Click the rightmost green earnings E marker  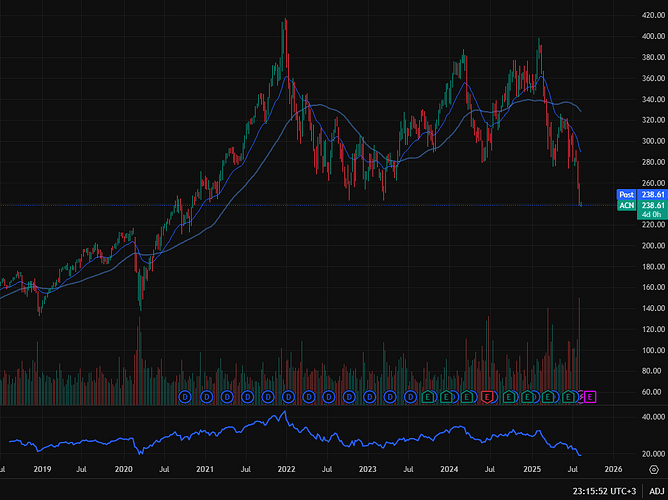pos(569,397)
